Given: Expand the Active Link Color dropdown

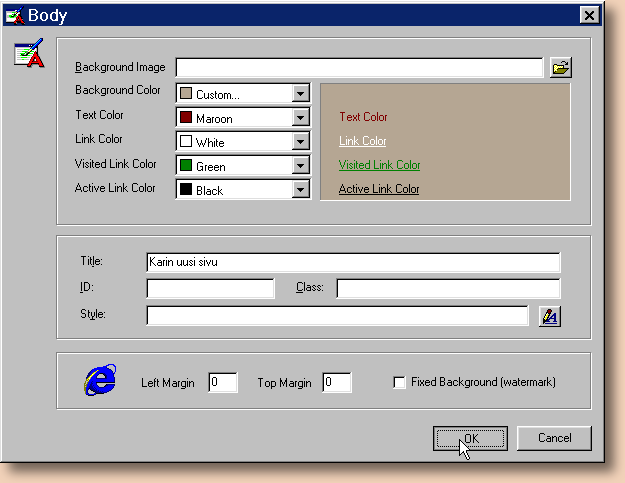Looking at the screenshot, I should click(x=300, y=190).
